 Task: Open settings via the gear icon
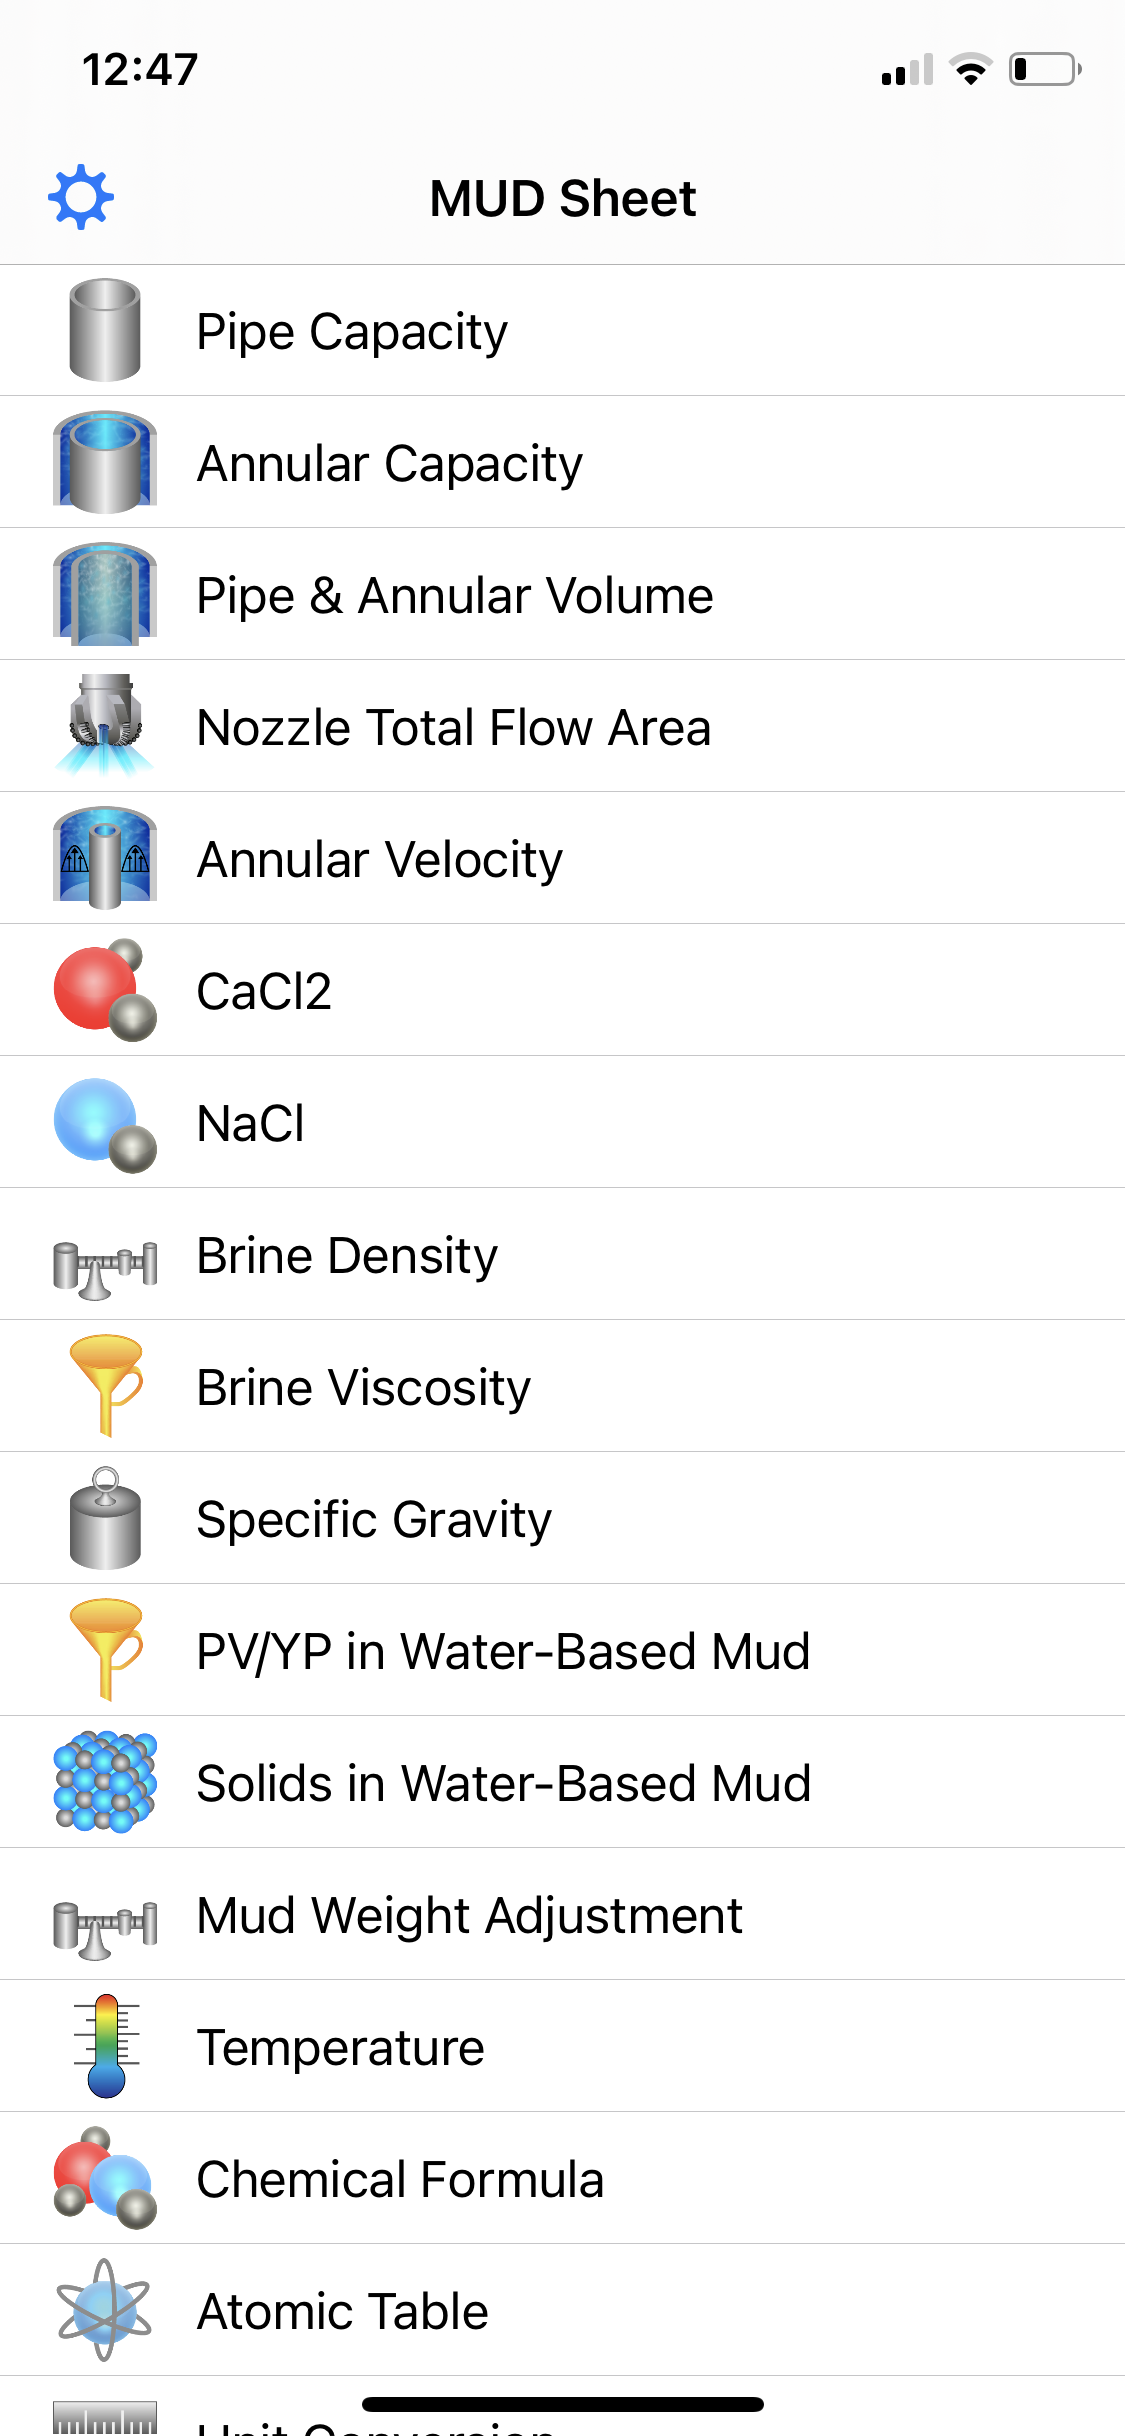[x=81, y=197]
